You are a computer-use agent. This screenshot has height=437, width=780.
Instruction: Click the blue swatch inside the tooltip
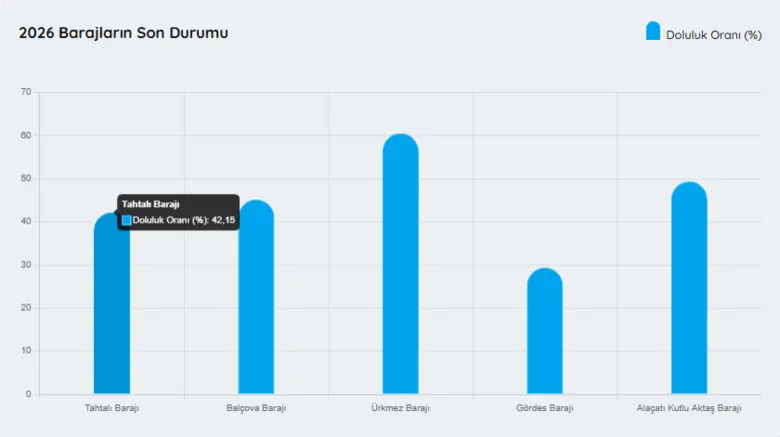pyautogui.click(x=126, y=220)
